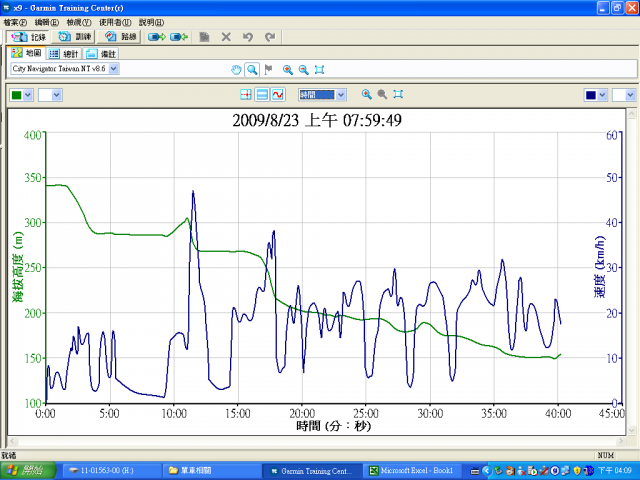This screenshot has width=640, height=480.
Task: Click the grayed new document icon
Action: (204, 37)
